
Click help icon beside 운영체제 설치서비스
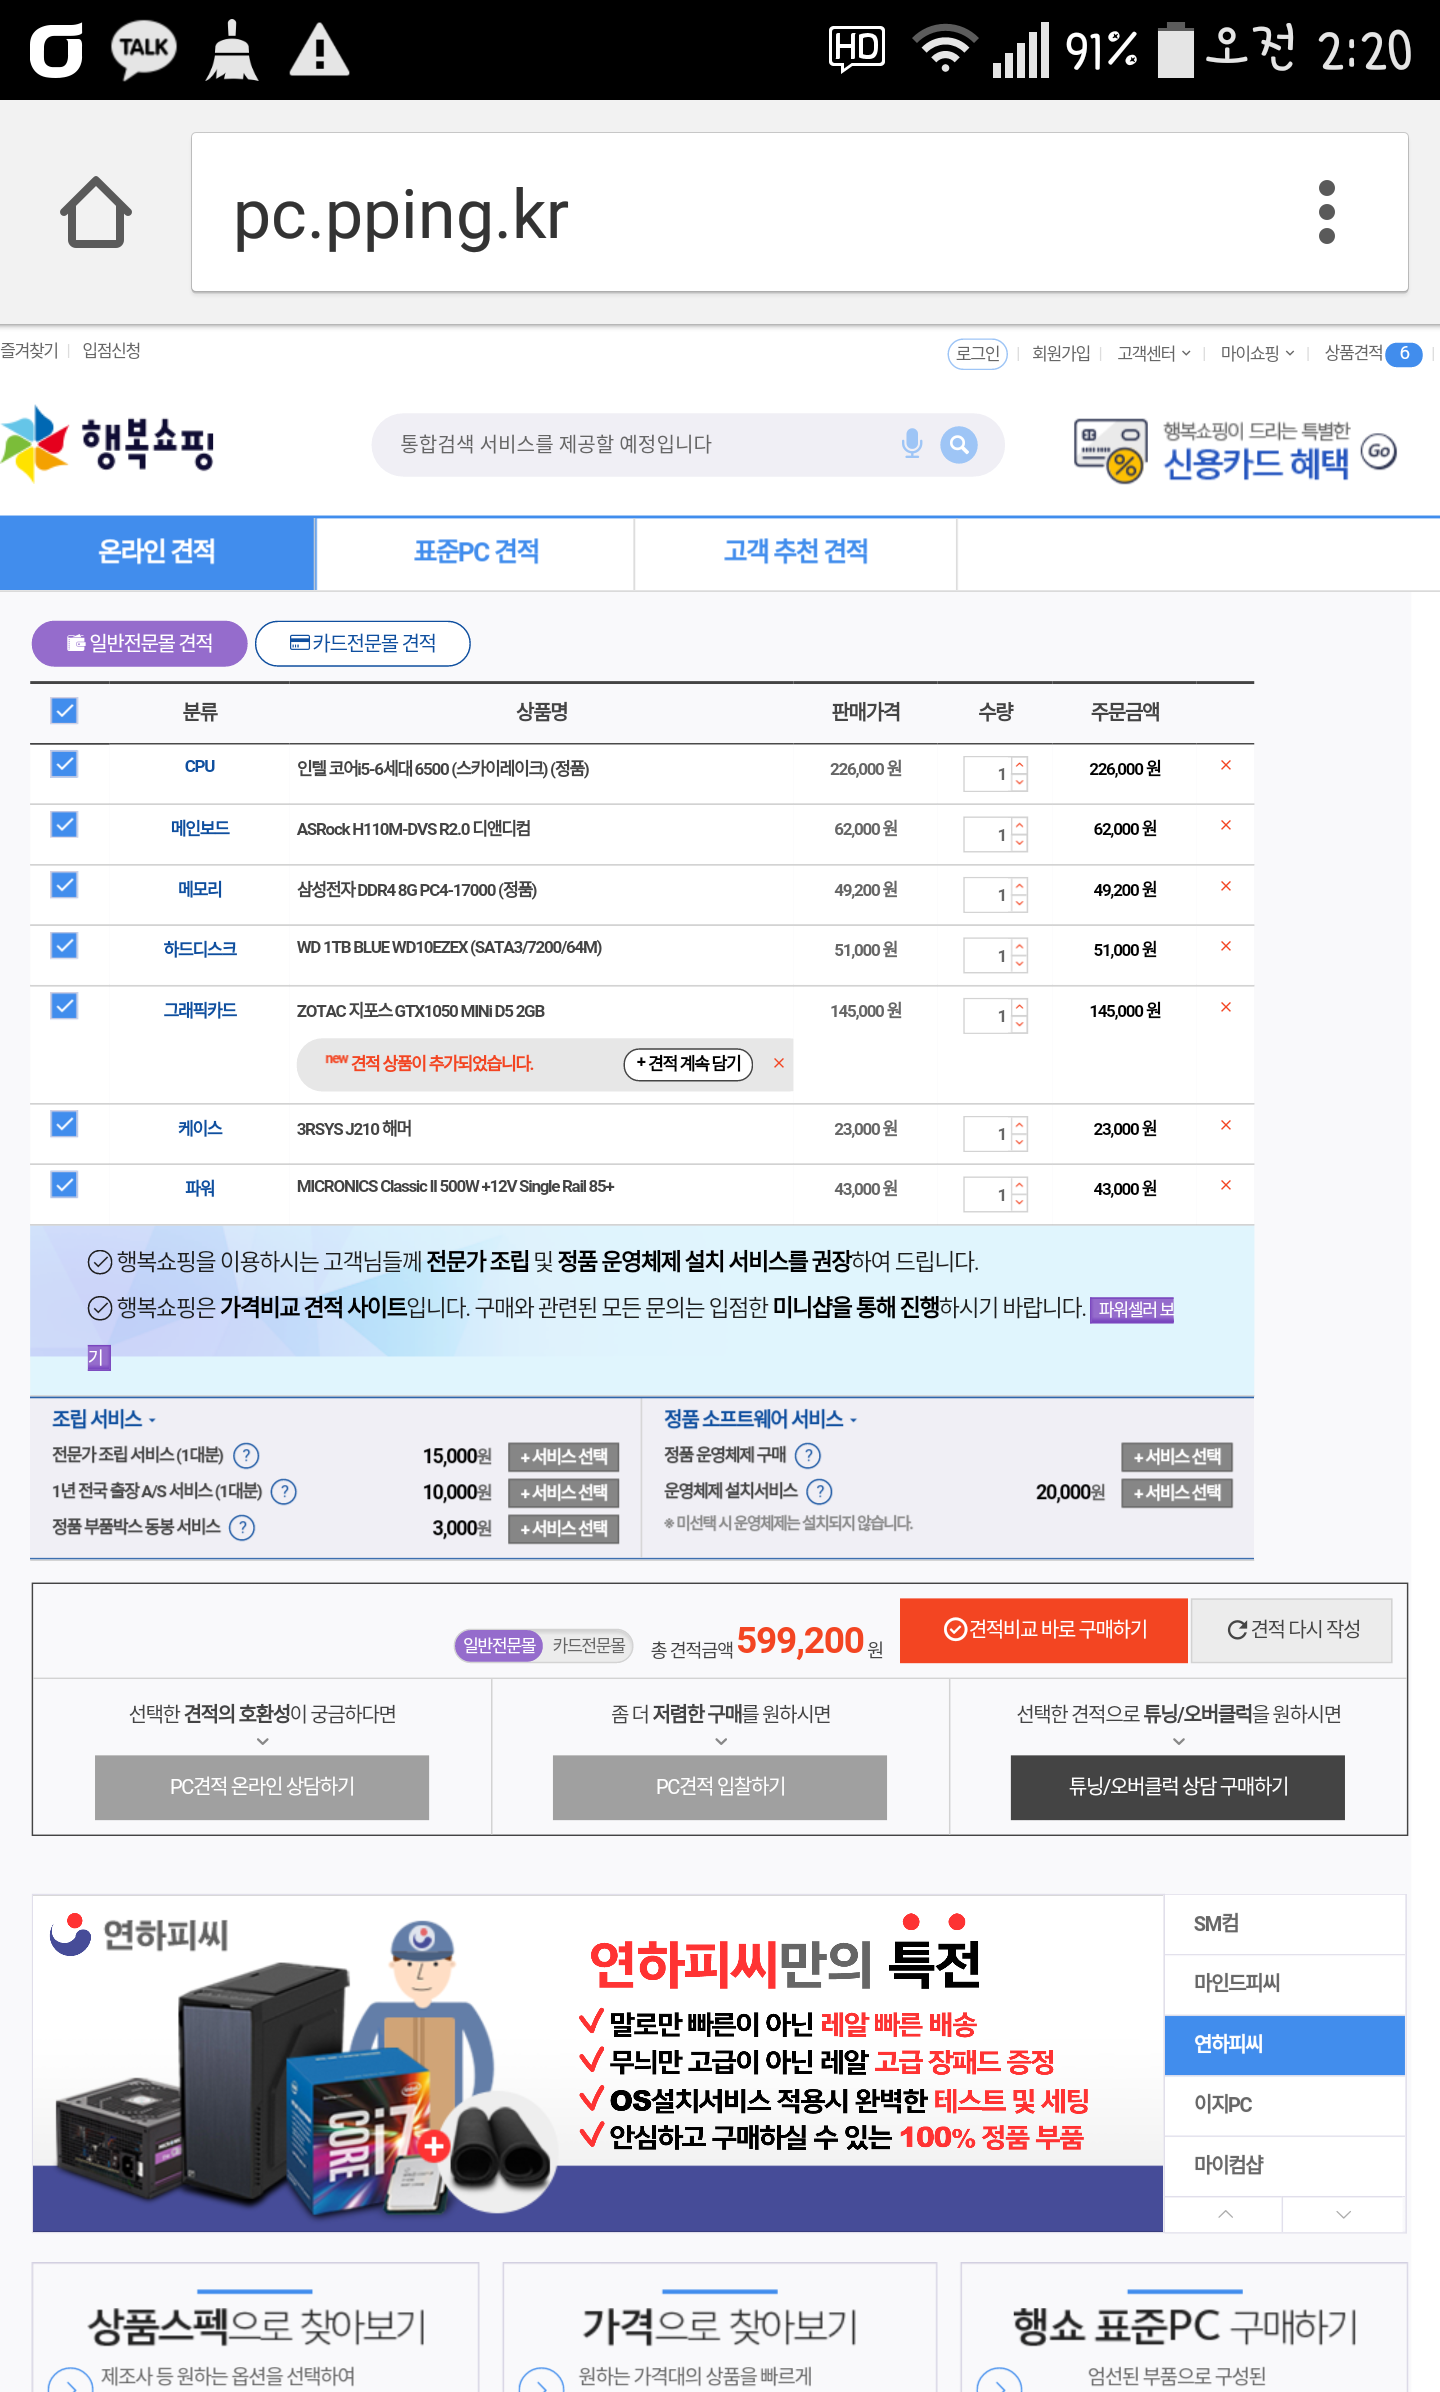click(819, 1492)
